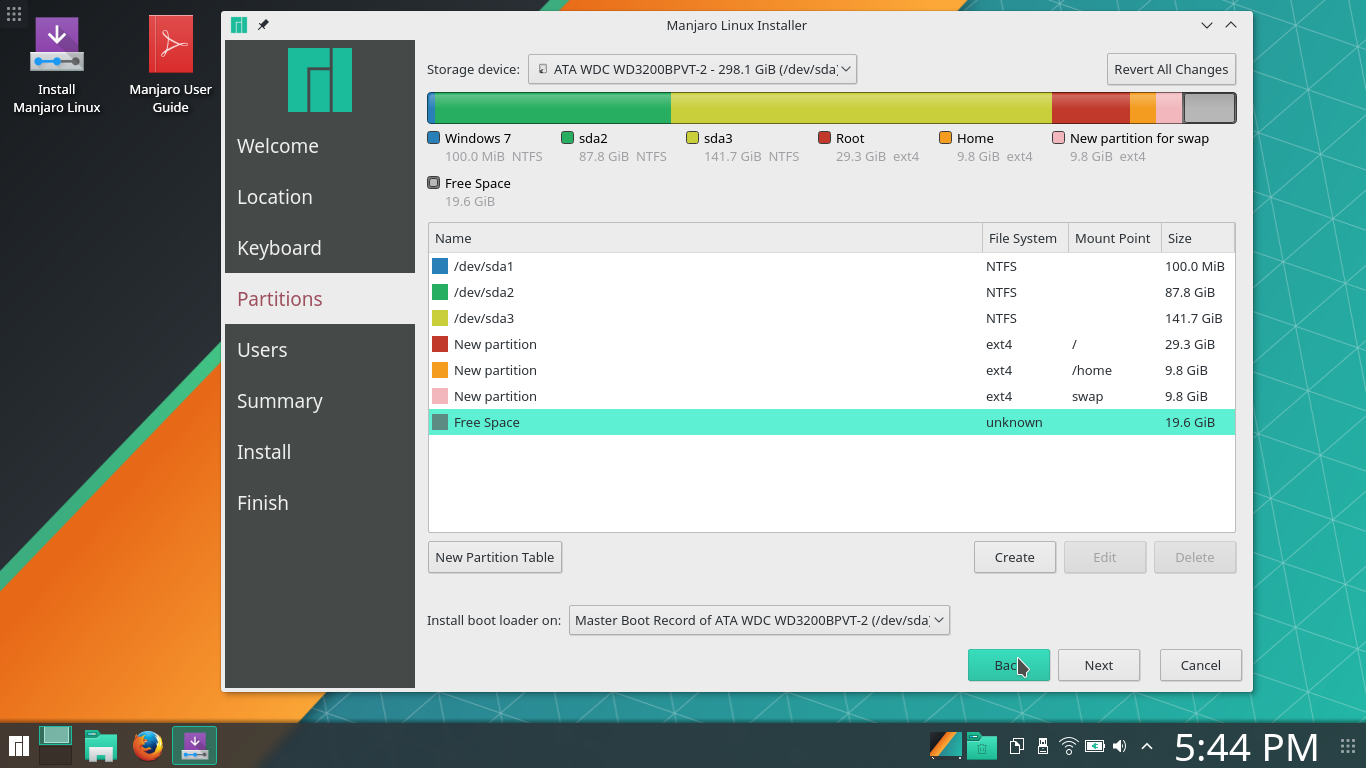Open the file manager icon on the taskbar
The width and height of the screenshot is (1366, 768).
[100, 745]
